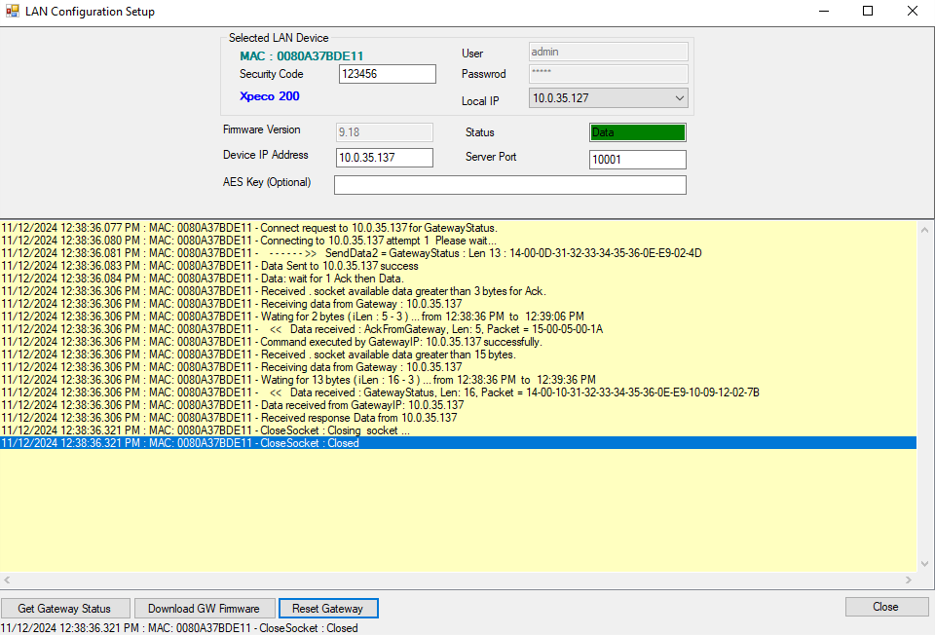Click the Server Port input field
935x635 pixels.
[x=637, y=160]
